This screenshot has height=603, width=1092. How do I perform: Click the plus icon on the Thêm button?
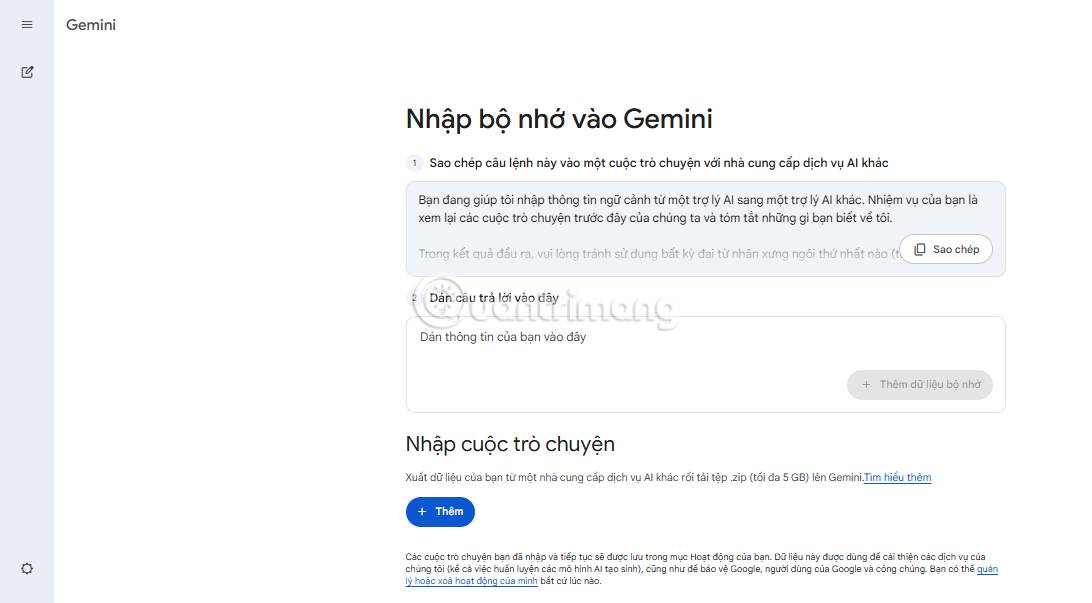point(424,511)
